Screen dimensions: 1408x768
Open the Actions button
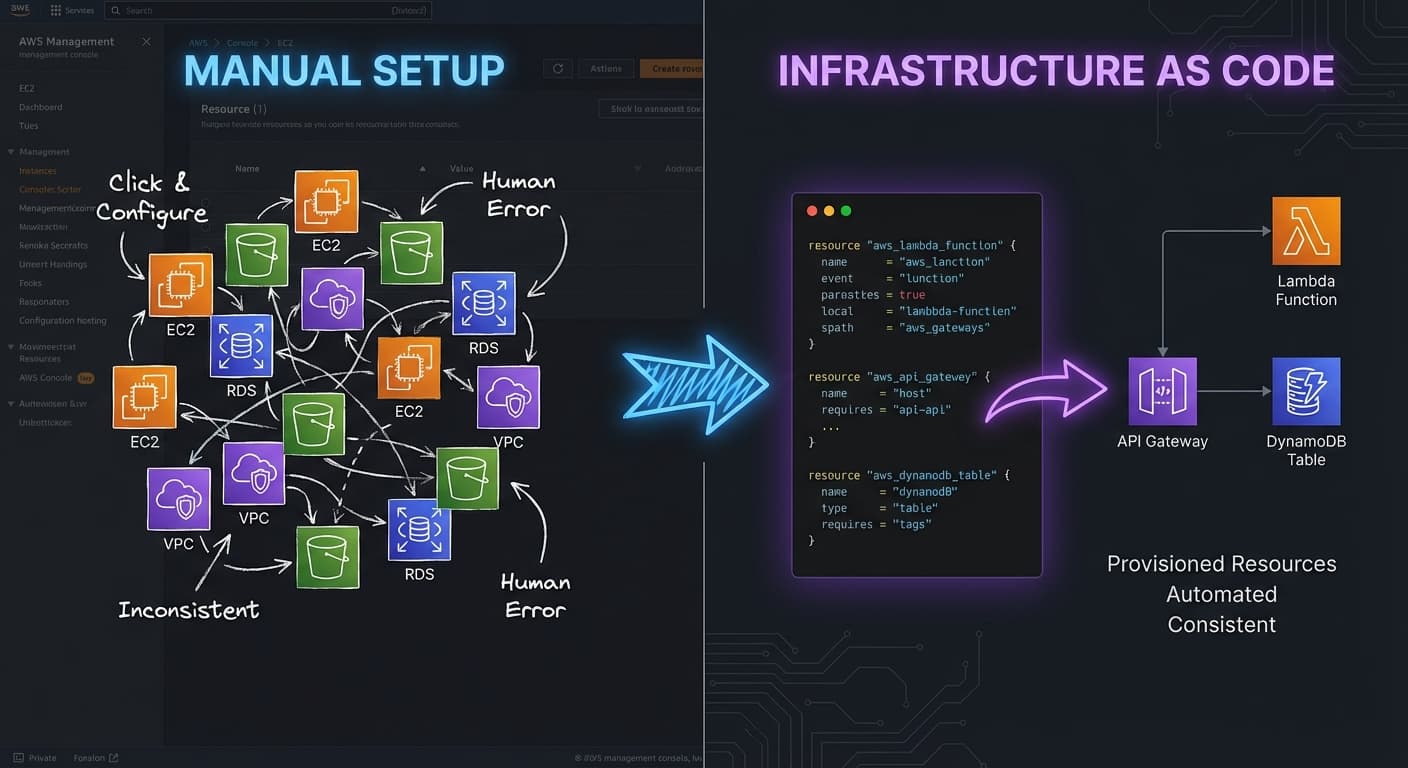pyautogui.click(x=605, y=68)
